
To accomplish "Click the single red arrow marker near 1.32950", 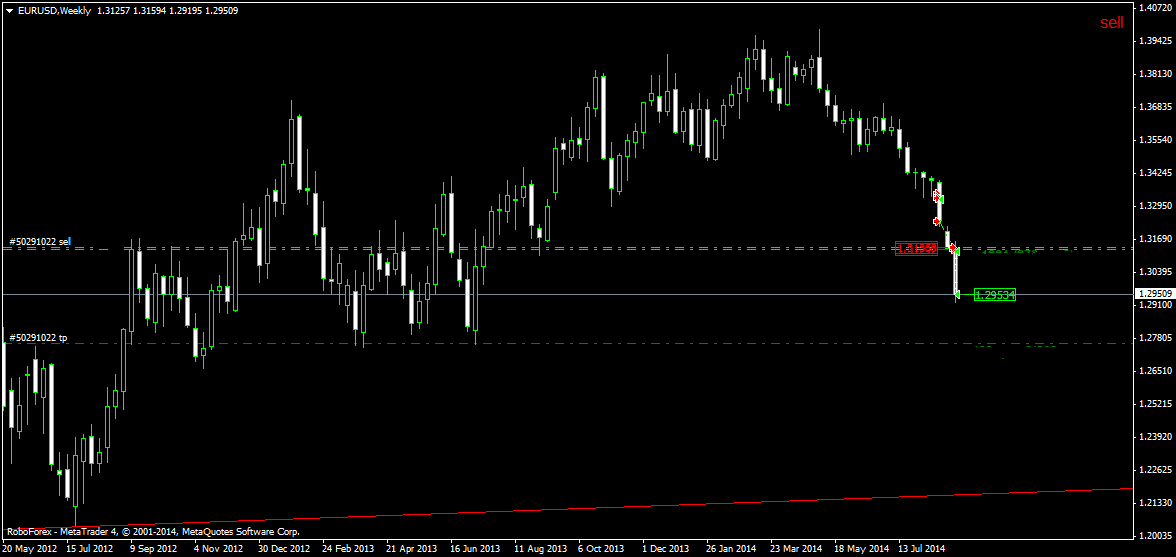I will (936, 220).
